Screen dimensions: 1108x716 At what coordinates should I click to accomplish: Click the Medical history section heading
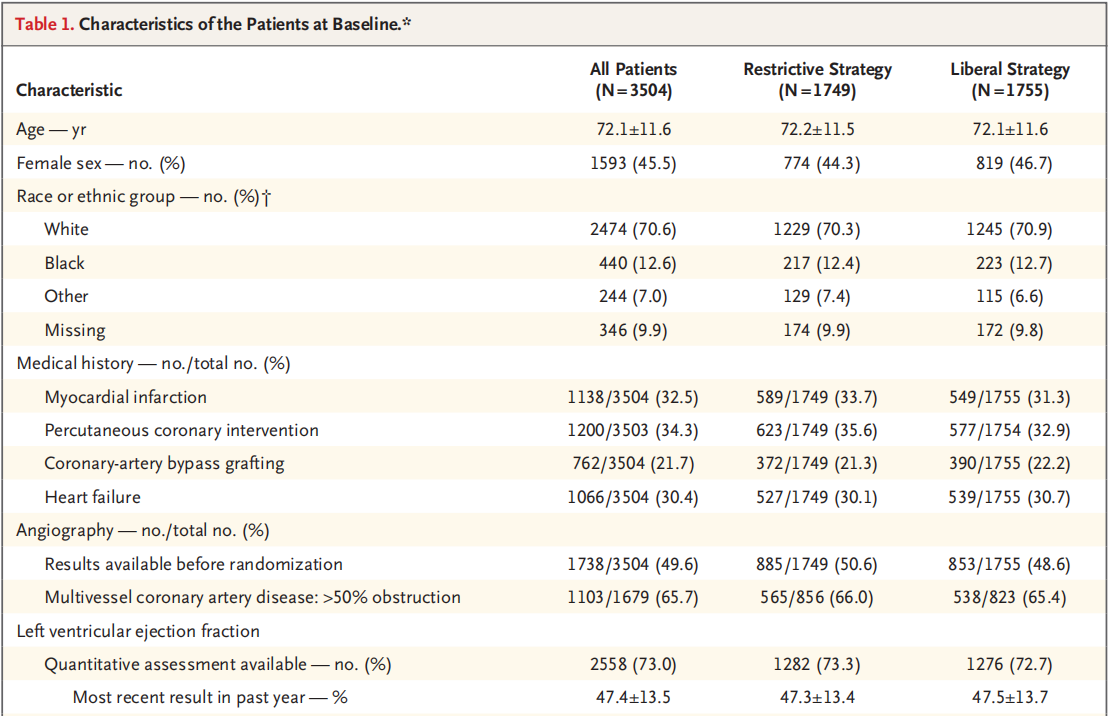(x=153, y=363)
